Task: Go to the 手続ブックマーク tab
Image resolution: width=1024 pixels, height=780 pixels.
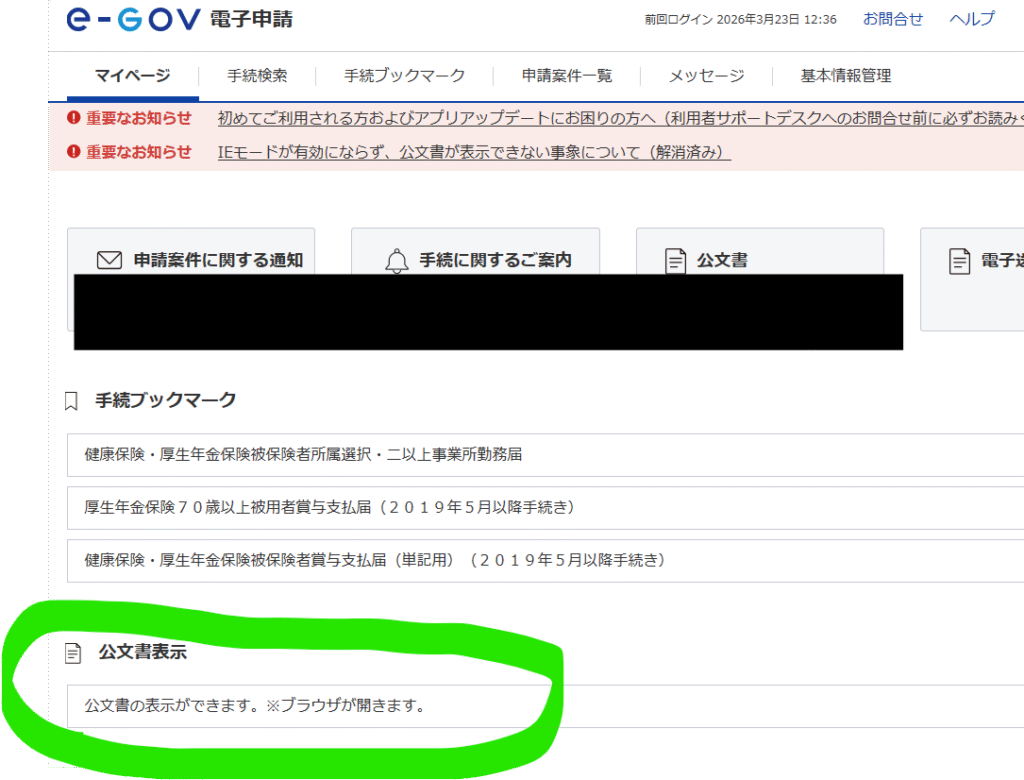Action: (x=404, y=76)
